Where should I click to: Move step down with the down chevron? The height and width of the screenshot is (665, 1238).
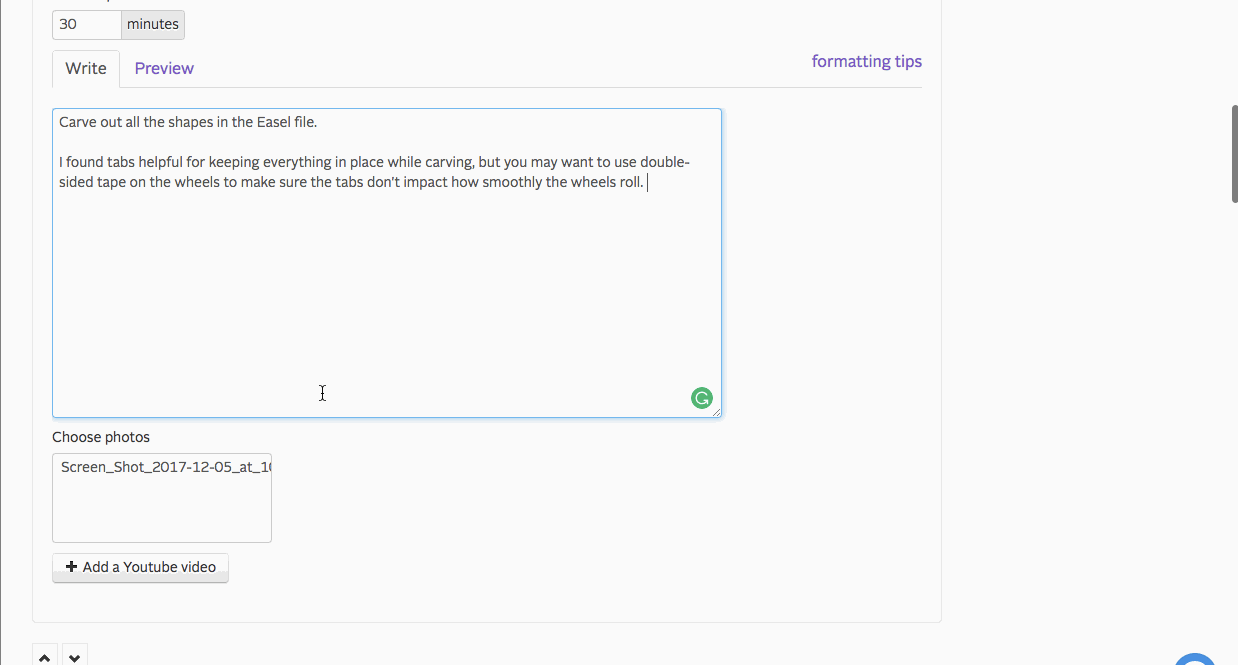click(75, 657)
